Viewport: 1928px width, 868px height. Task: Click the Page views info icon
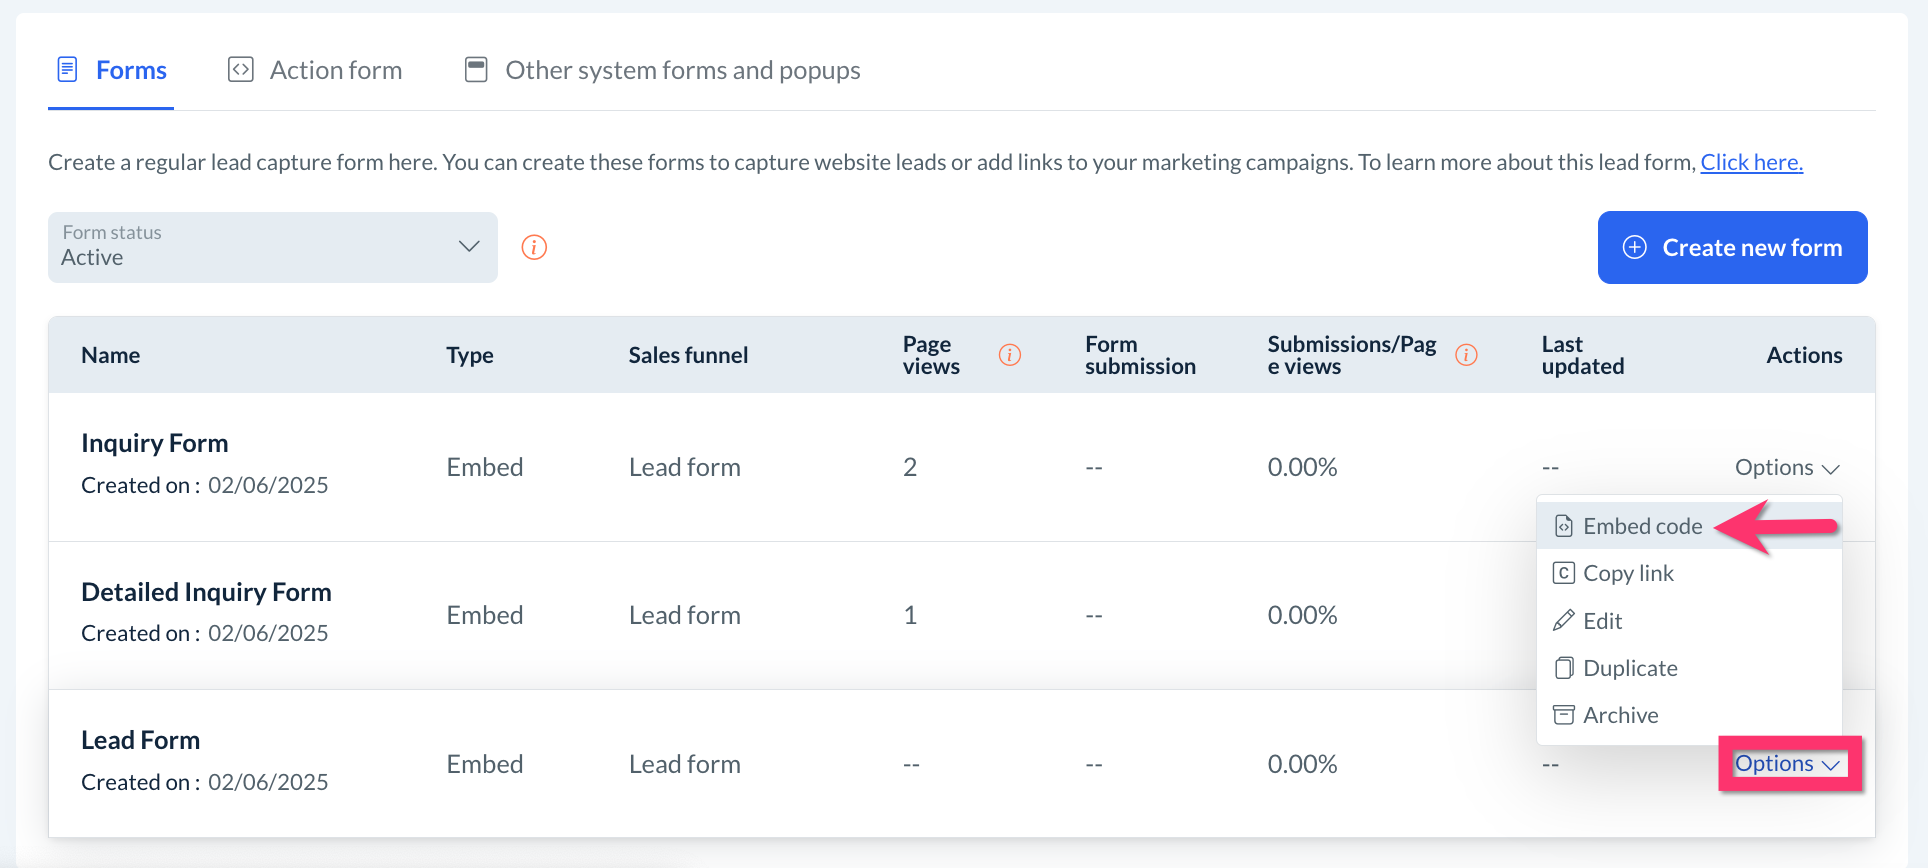tap(1010, 355)
